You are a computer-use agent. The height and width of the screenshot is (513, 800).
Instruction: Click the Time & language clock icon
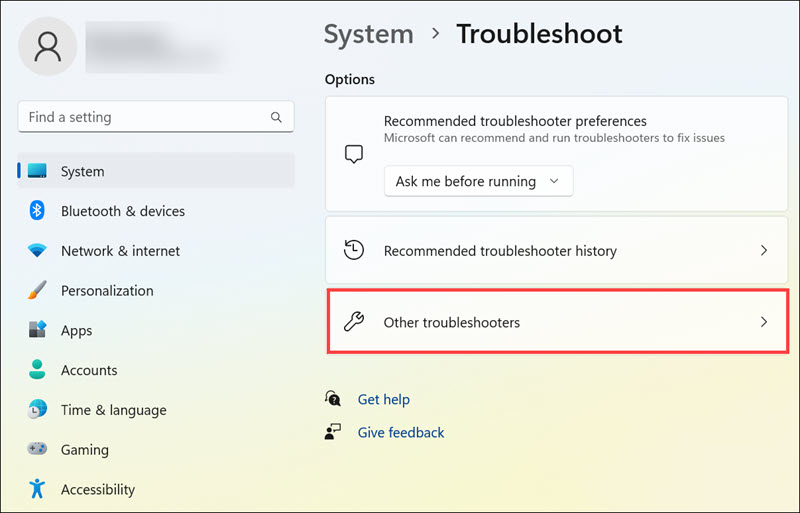37,410
